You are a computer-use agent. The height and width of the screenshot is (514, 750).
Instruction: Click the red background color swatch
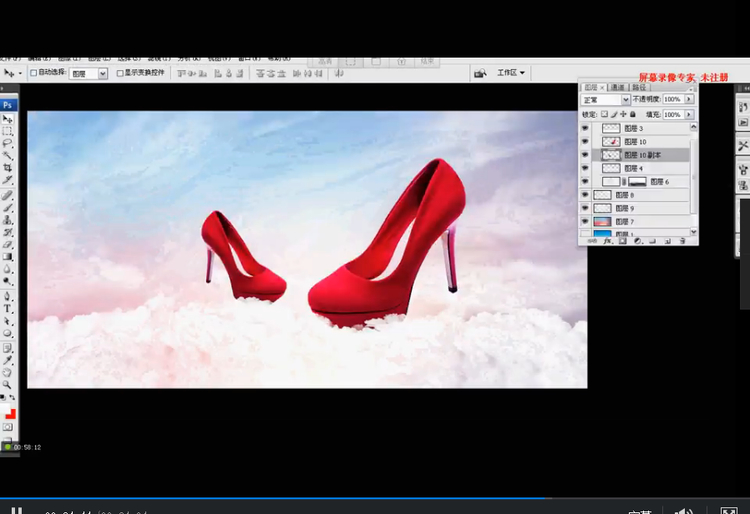pos(11,415)
